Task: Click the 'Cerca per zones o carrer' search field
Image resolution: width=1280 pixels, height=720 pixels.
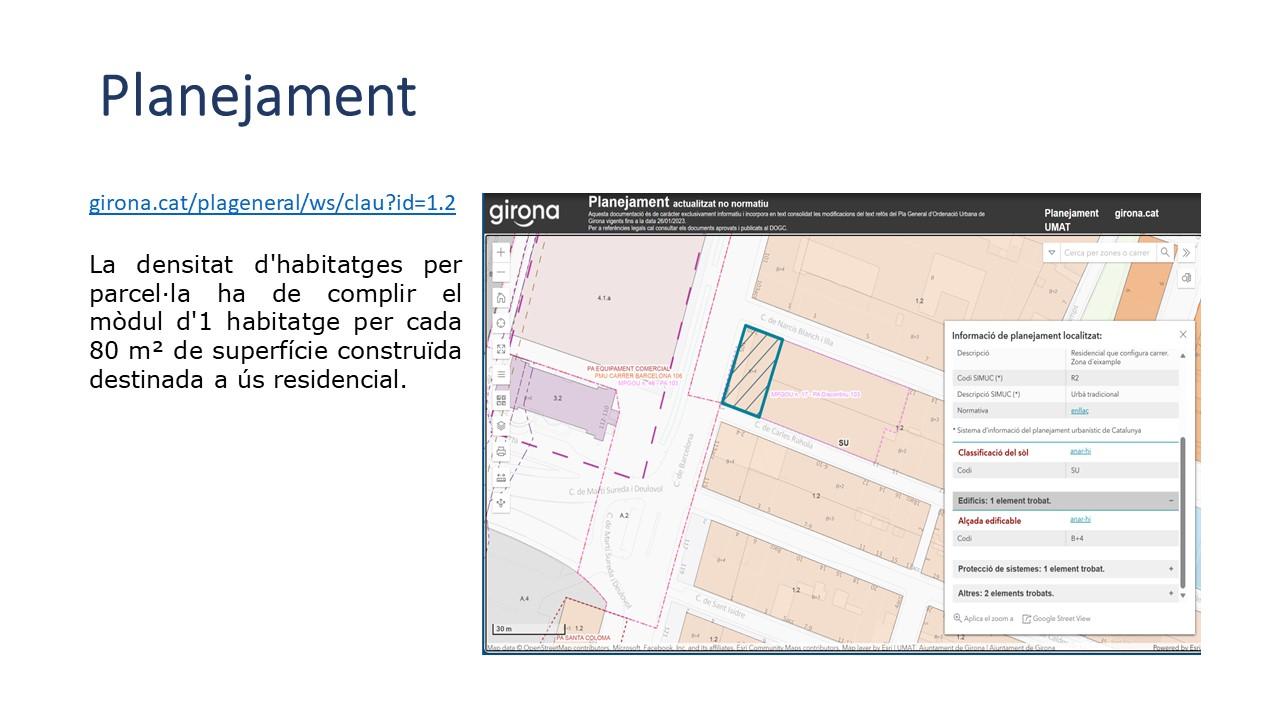Action: (x=1107, y=253)
